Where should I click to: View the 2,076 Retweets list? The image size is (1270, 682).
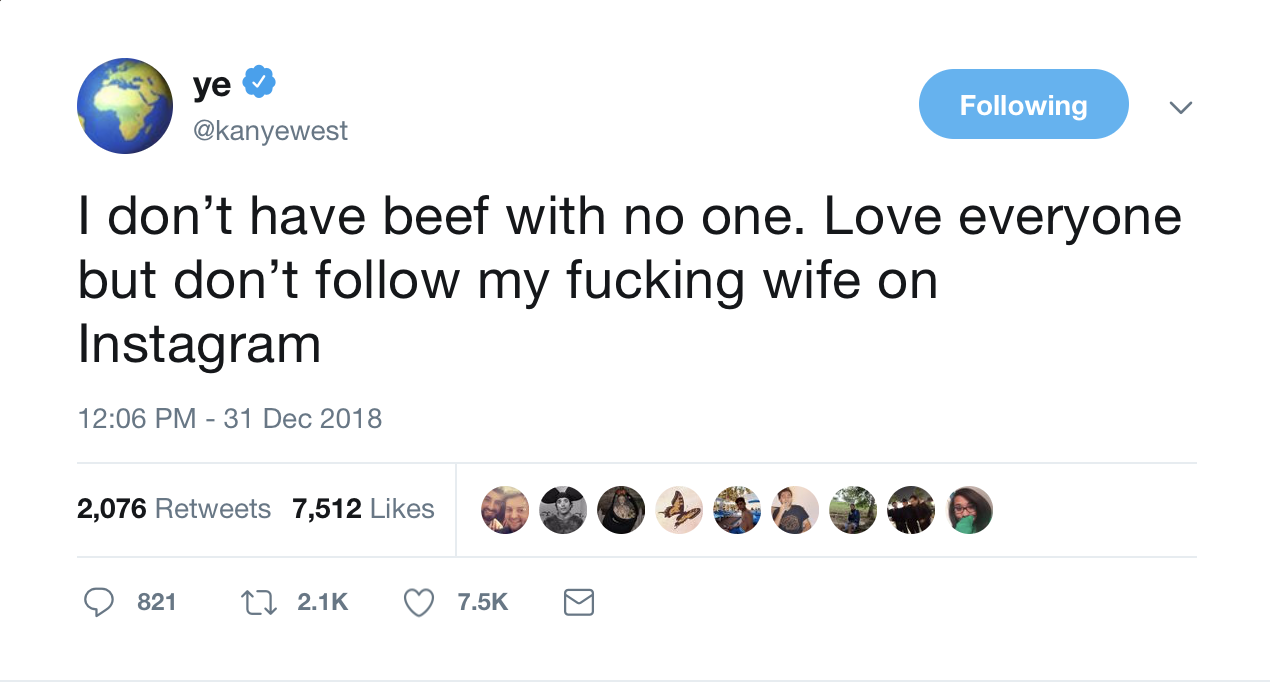[174, 508]
